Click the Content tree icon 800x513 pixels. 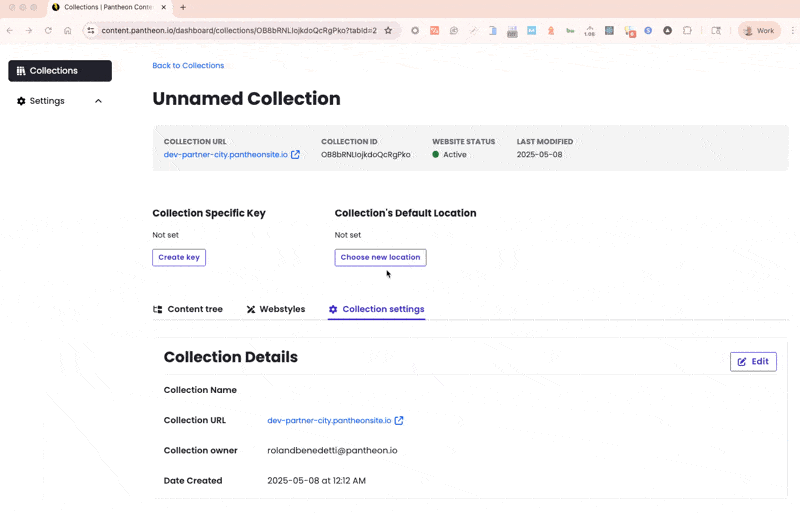[x=158, y=310]
